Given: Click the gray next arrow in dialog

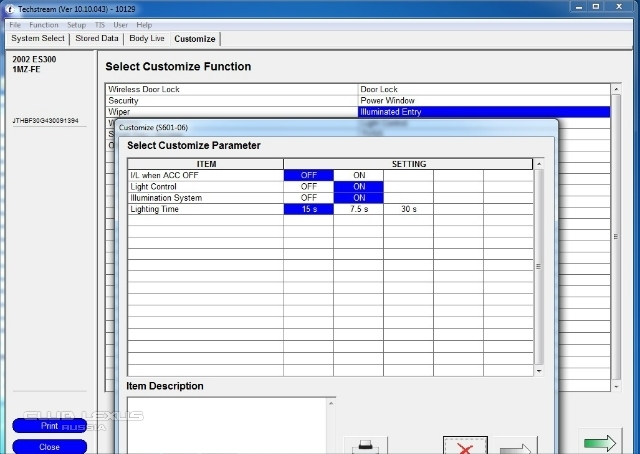Looking at the screenshot, I should [x=516, y=446].
